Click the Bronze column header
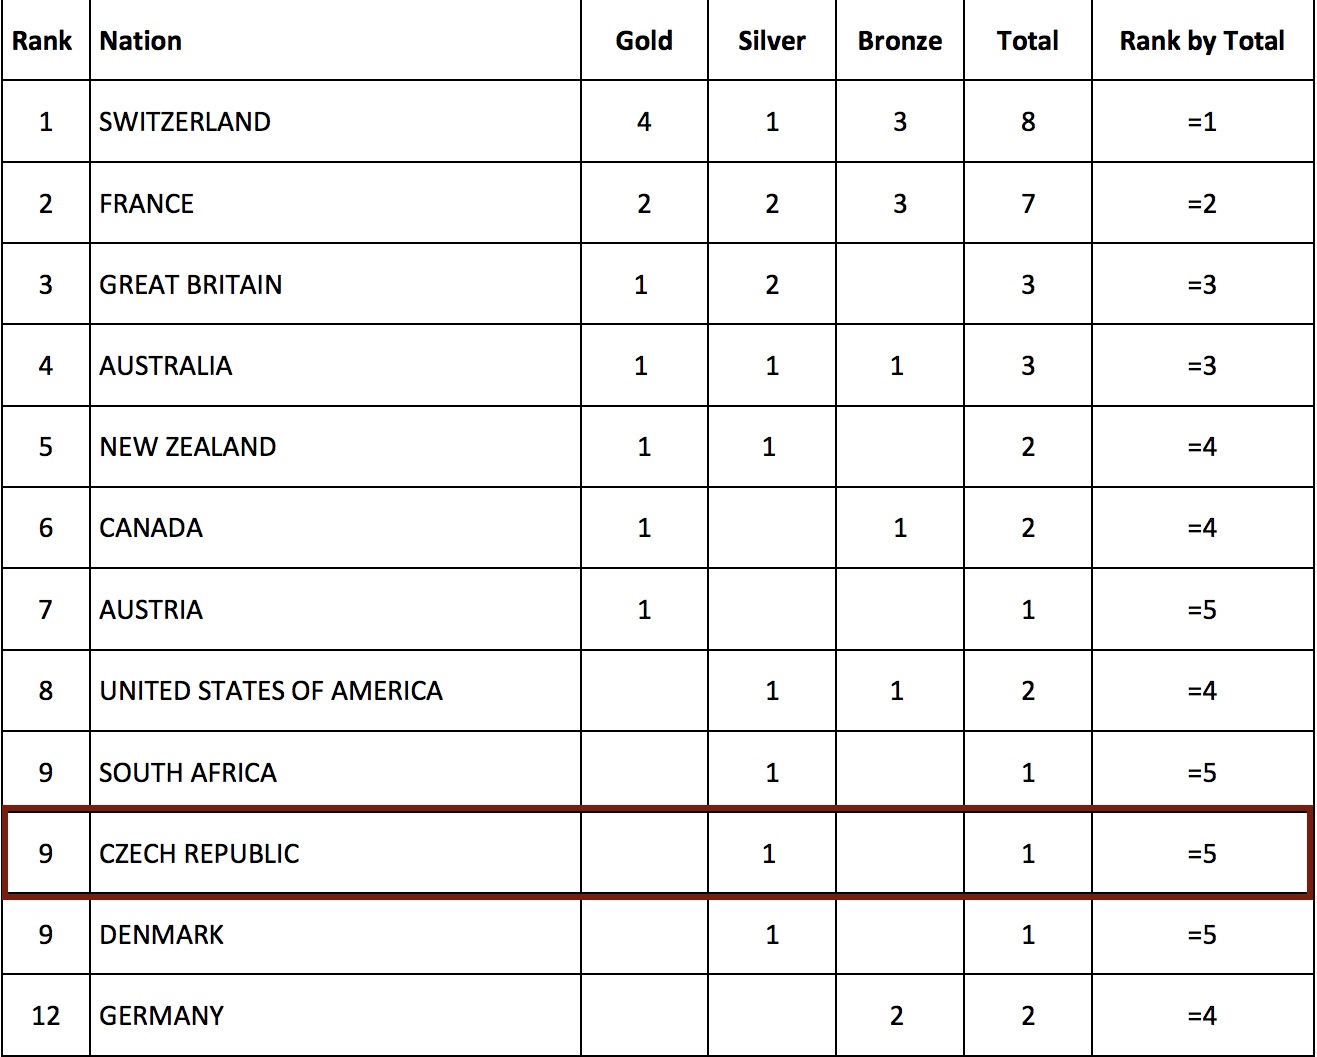This screenshot has width=1317, height=1057. 899,40
